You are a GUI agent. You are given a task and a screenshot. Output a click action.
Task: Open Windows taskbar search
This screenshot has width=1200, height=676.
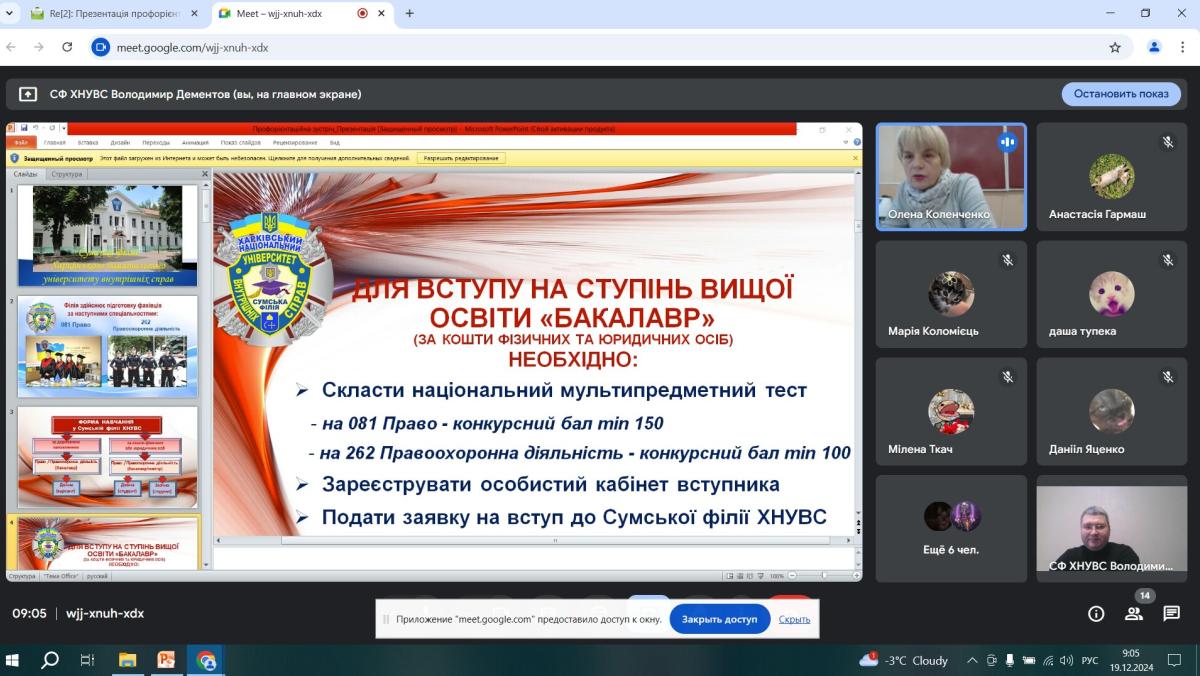pyautogui.click(x=49, y=660)
